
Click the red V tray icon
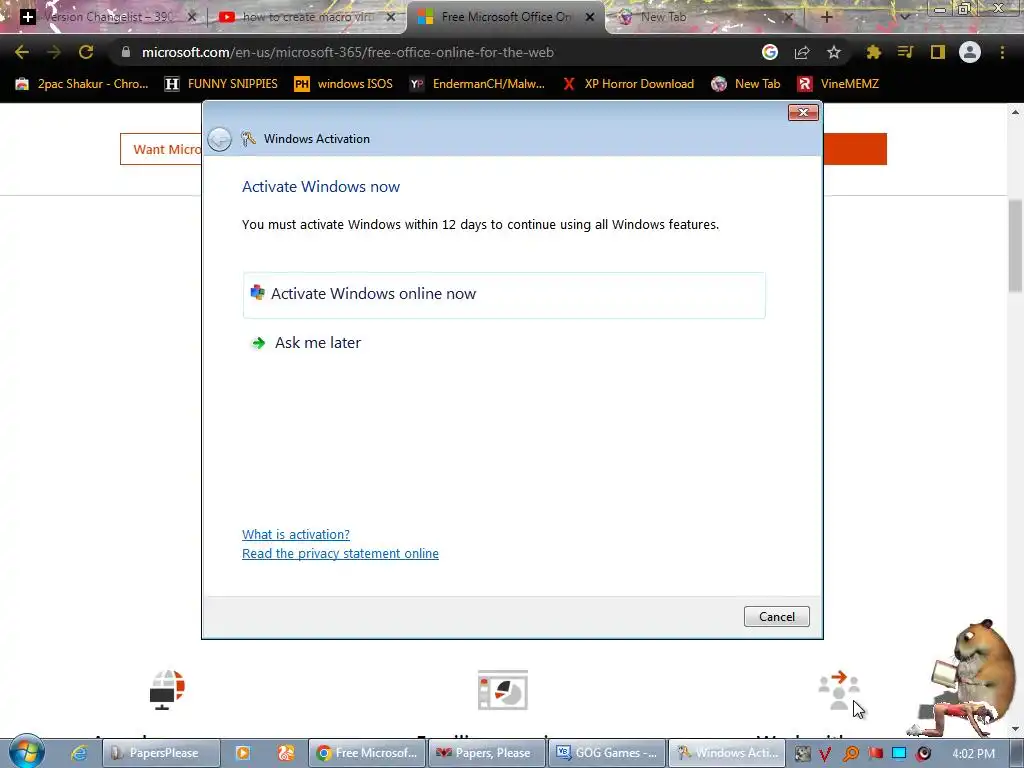(x=825, y=754)
